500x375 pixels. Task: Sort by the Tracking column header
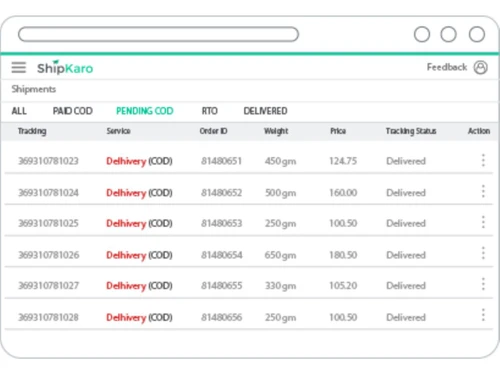pyautogui.click(x=32, y=131)
